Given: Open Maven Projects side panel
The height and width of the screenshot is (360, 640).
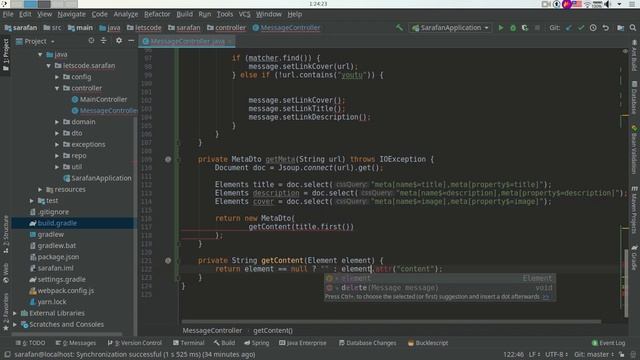Looking at the screenshot, I should [634, 210].
